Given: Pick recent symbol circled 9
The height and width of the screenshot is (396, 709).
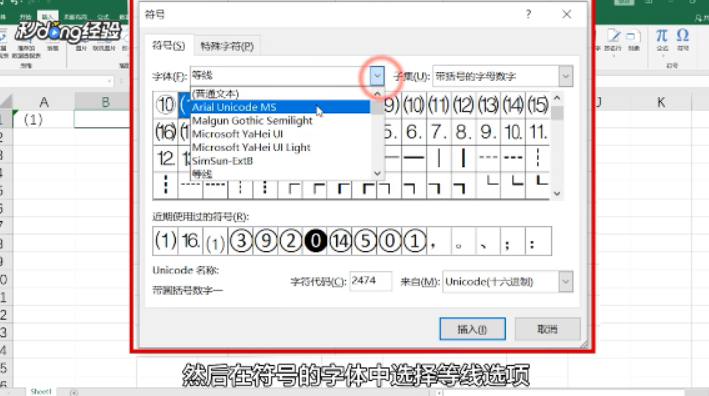Looking at the screenshot, I should [265, 241].
